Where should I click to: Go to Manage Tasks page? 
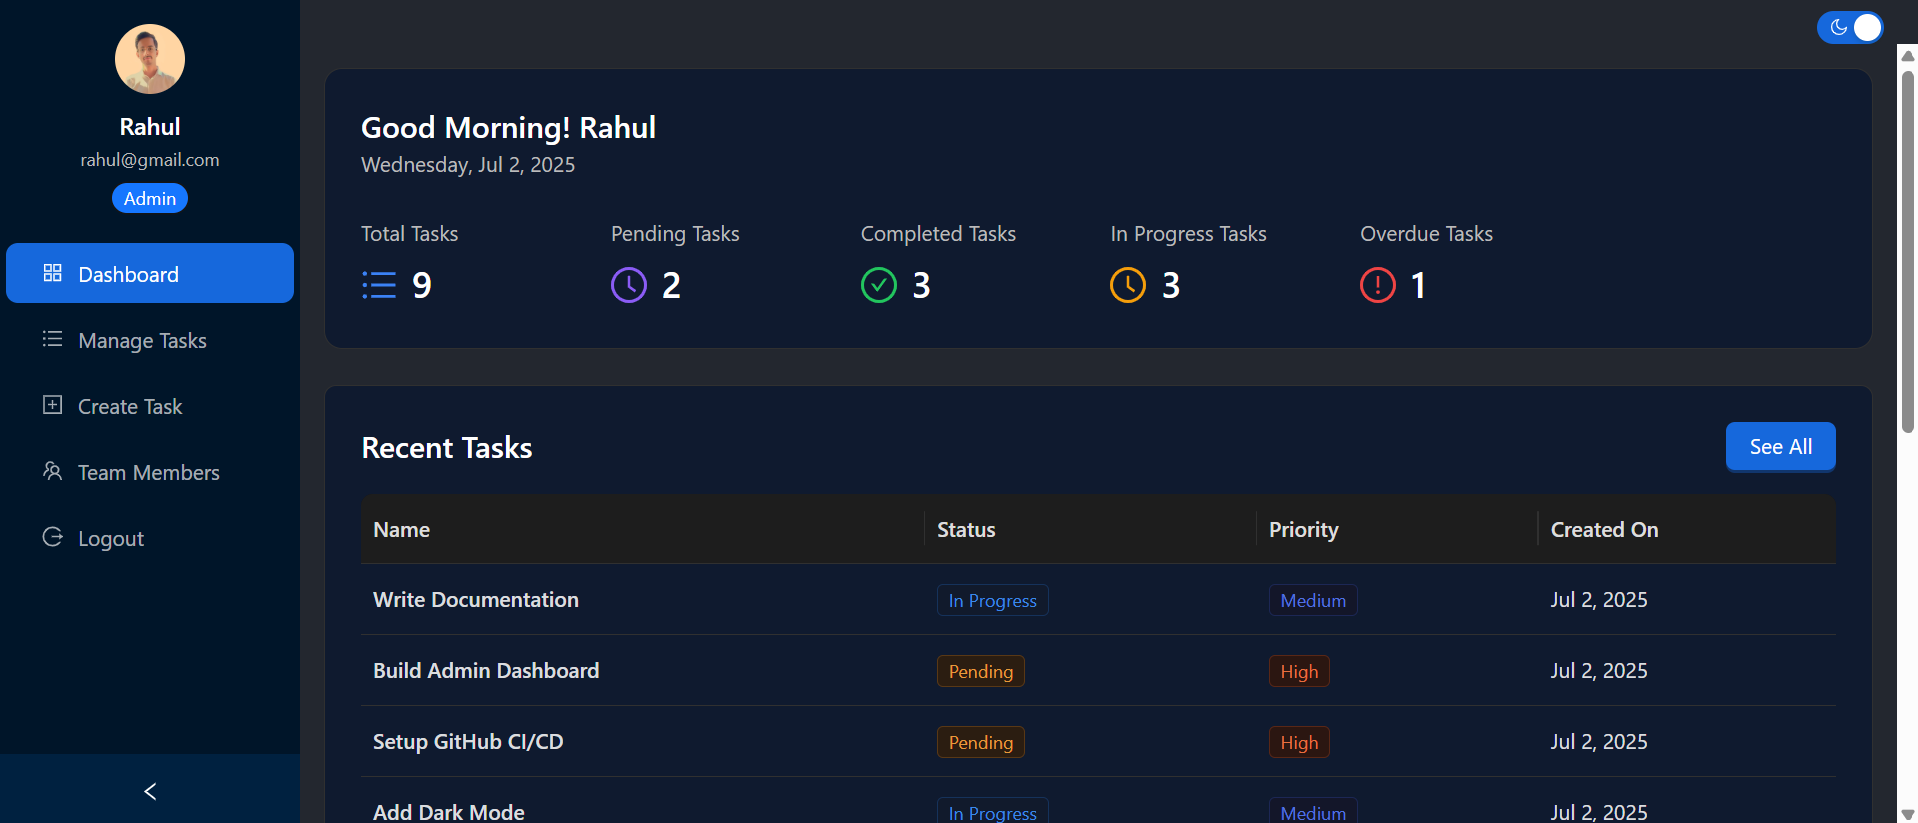click(x=150, y=340)
